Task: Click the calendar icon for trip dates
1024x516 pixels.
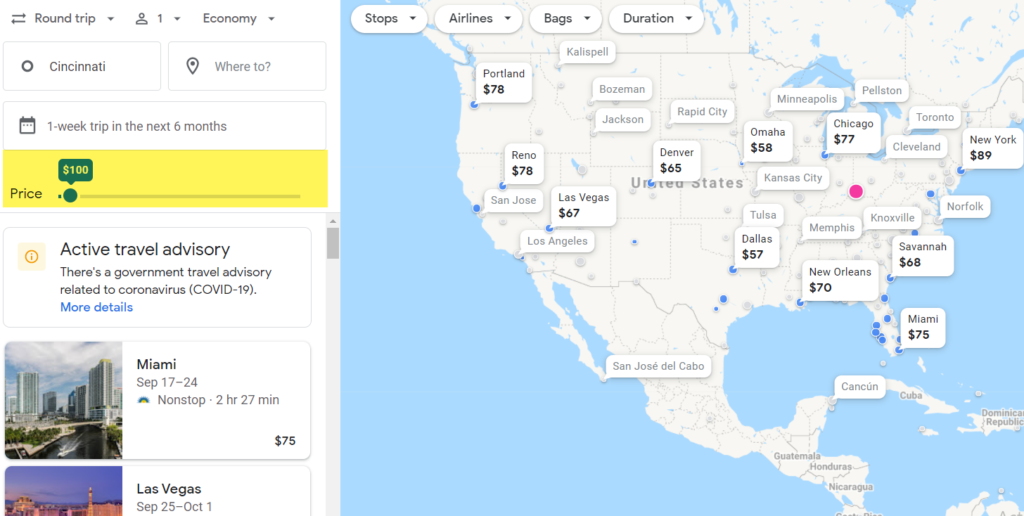Action: (28, 126)
